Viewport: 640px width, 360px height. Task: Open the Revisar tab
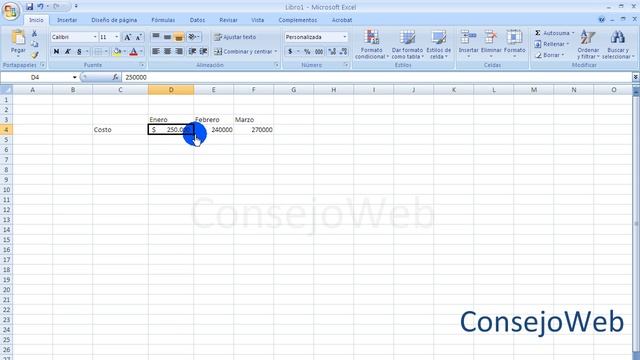click(x=228, y=20)
